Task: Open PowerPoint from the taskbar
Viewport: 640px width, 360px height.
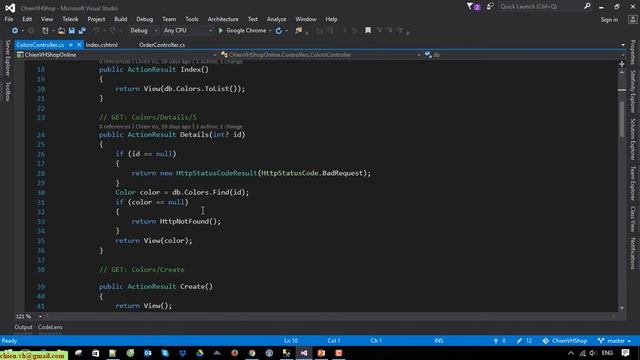Action: click(x=321, y=353)
